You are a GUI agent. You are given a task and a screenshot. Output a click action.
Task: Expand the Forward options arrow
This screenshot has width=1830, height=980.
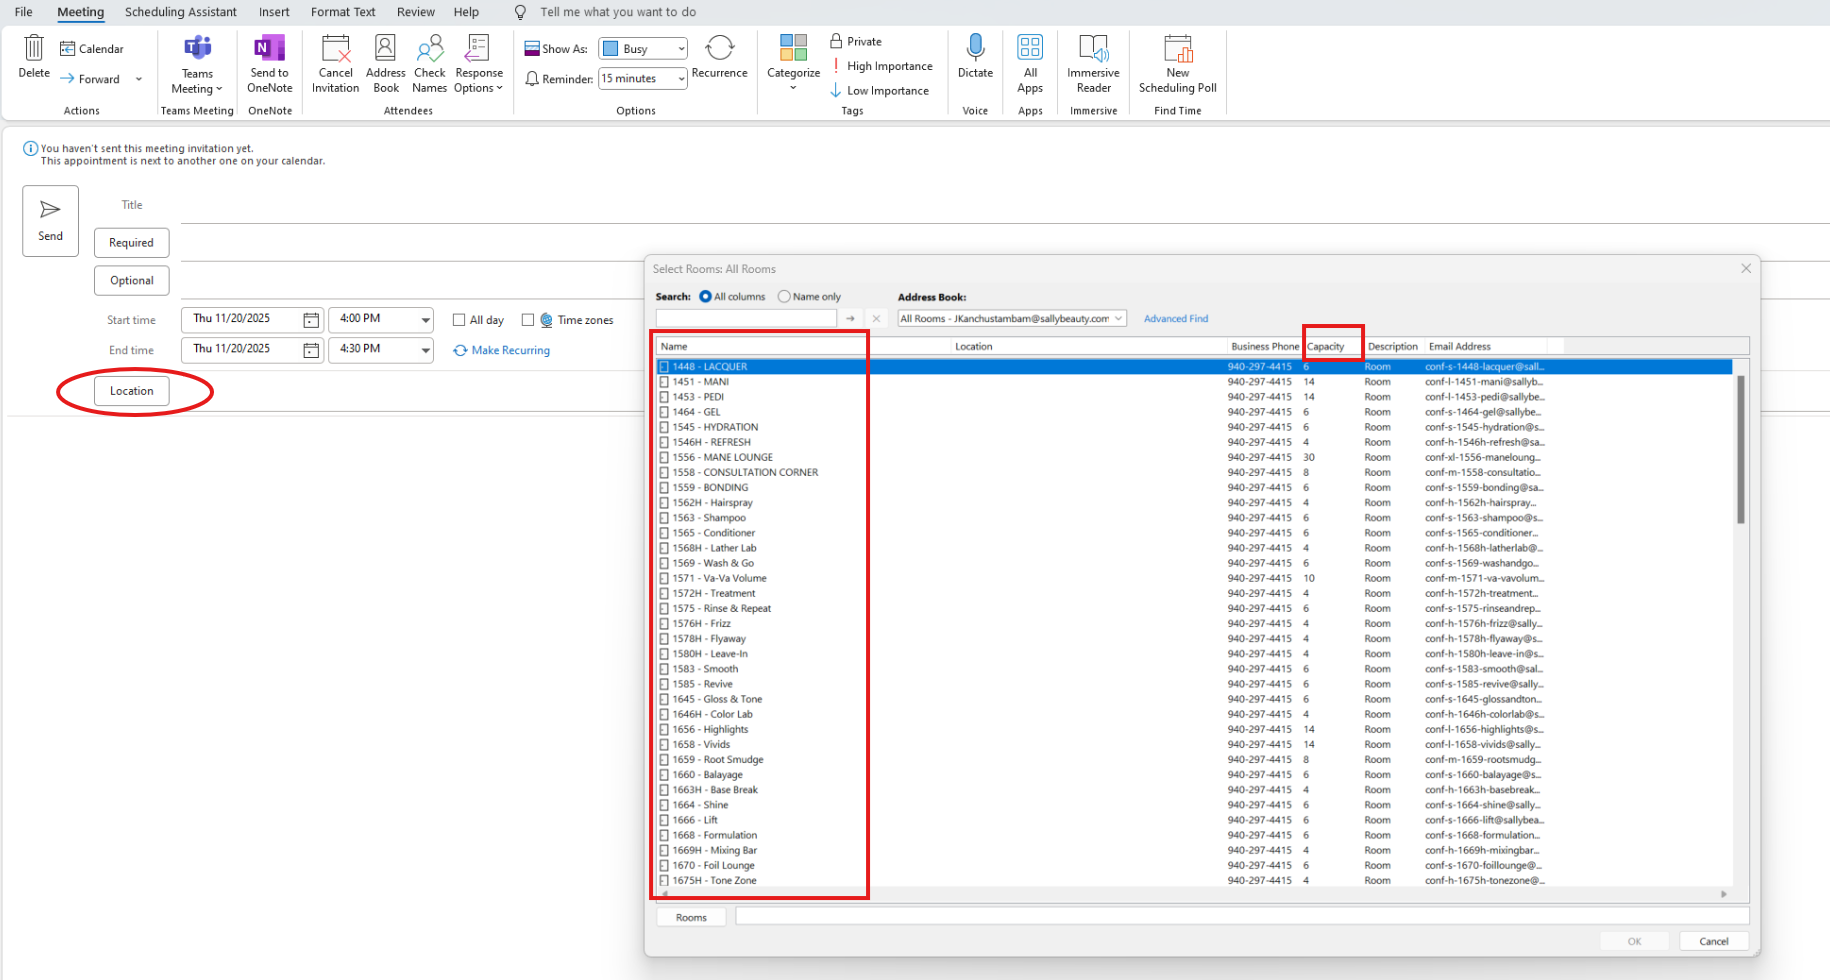[x=138, y=79]
